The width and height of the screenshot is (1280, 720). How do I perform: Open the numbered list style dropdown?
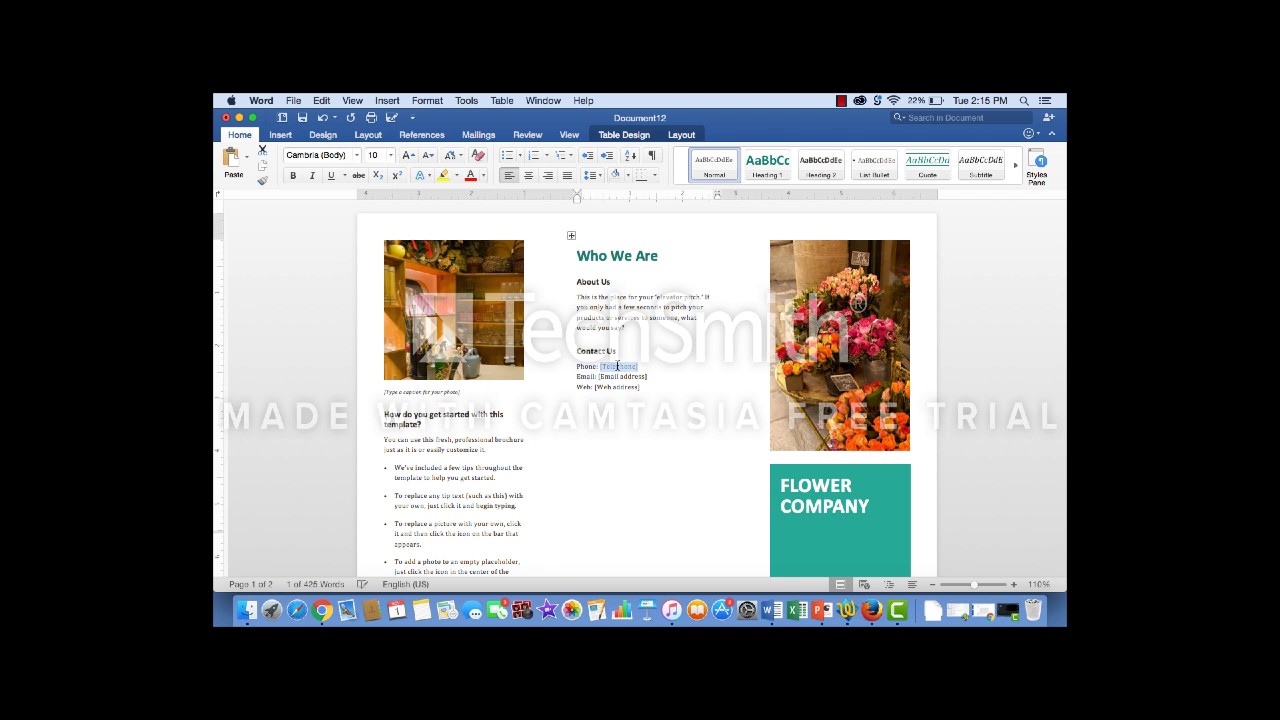548,155
